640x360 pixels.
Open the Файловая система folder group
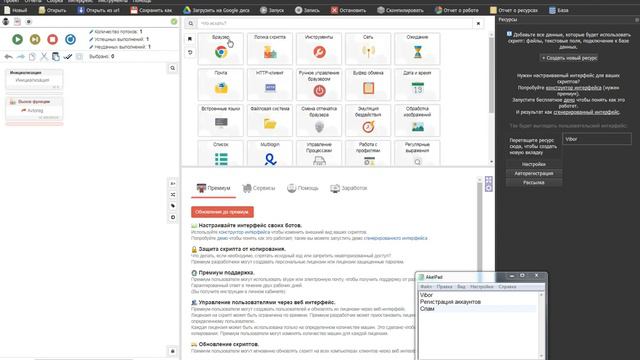(270, 120)
